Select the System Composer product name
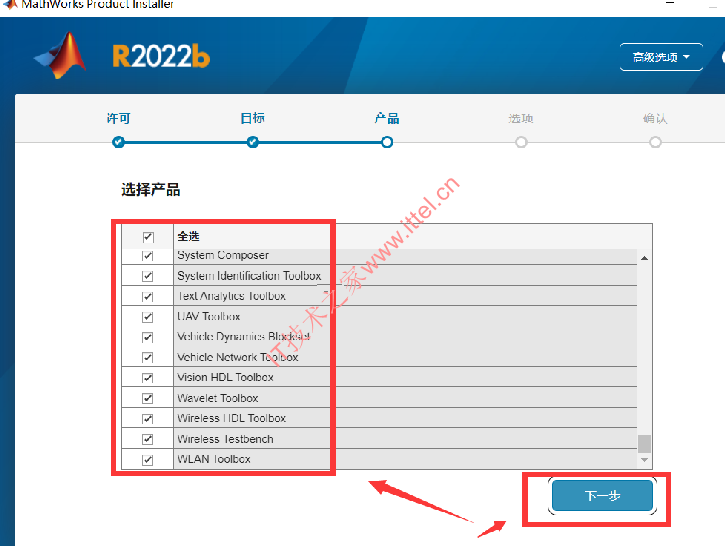 point(223,255)
